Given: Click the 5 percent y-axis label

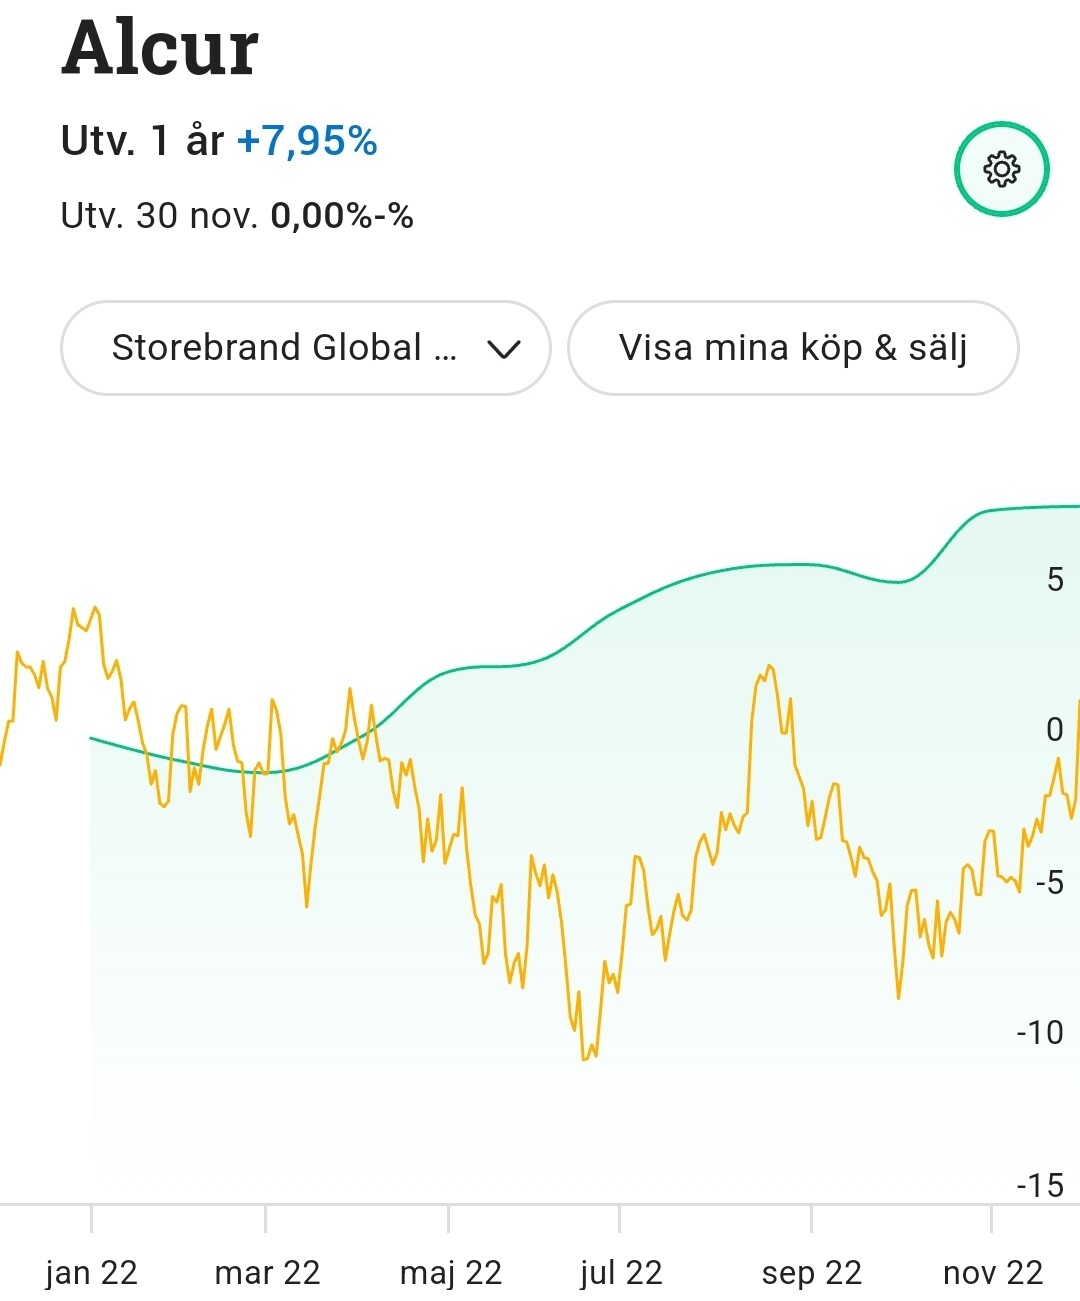Looking at the screenshot, I should (x=1054, y=579).
